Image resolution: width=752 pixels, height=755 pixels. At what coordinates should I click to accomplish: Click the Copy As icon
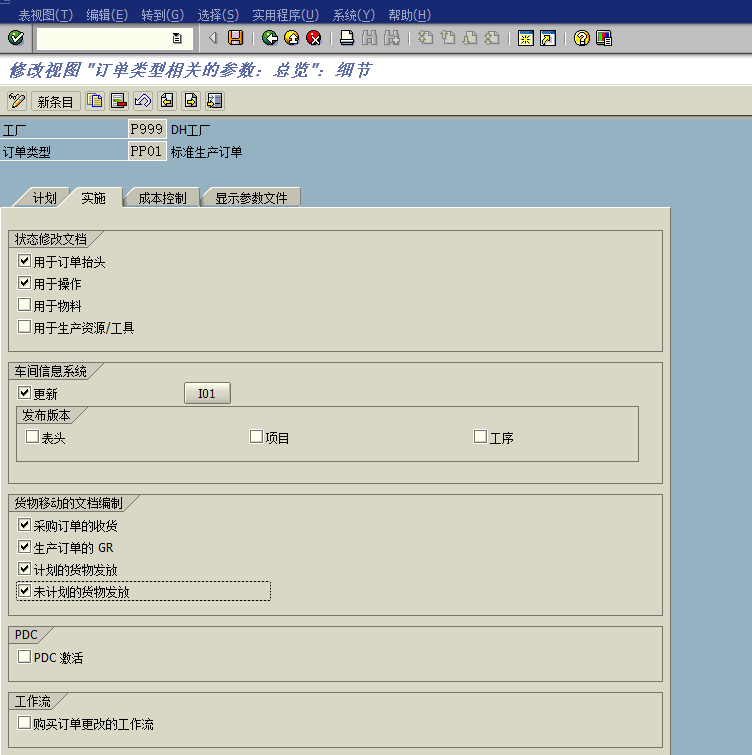(x=95, y=101)
